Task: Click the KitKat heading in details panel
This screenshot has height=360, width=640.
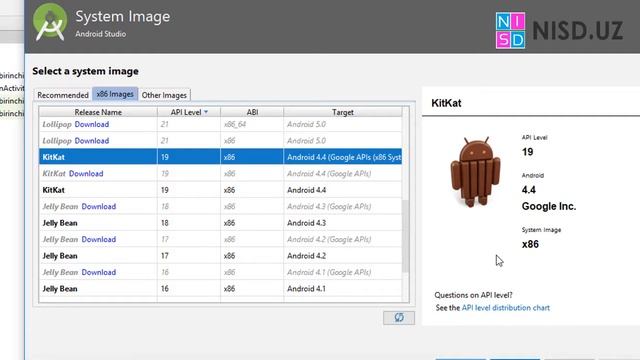Action: pos(446,103)
